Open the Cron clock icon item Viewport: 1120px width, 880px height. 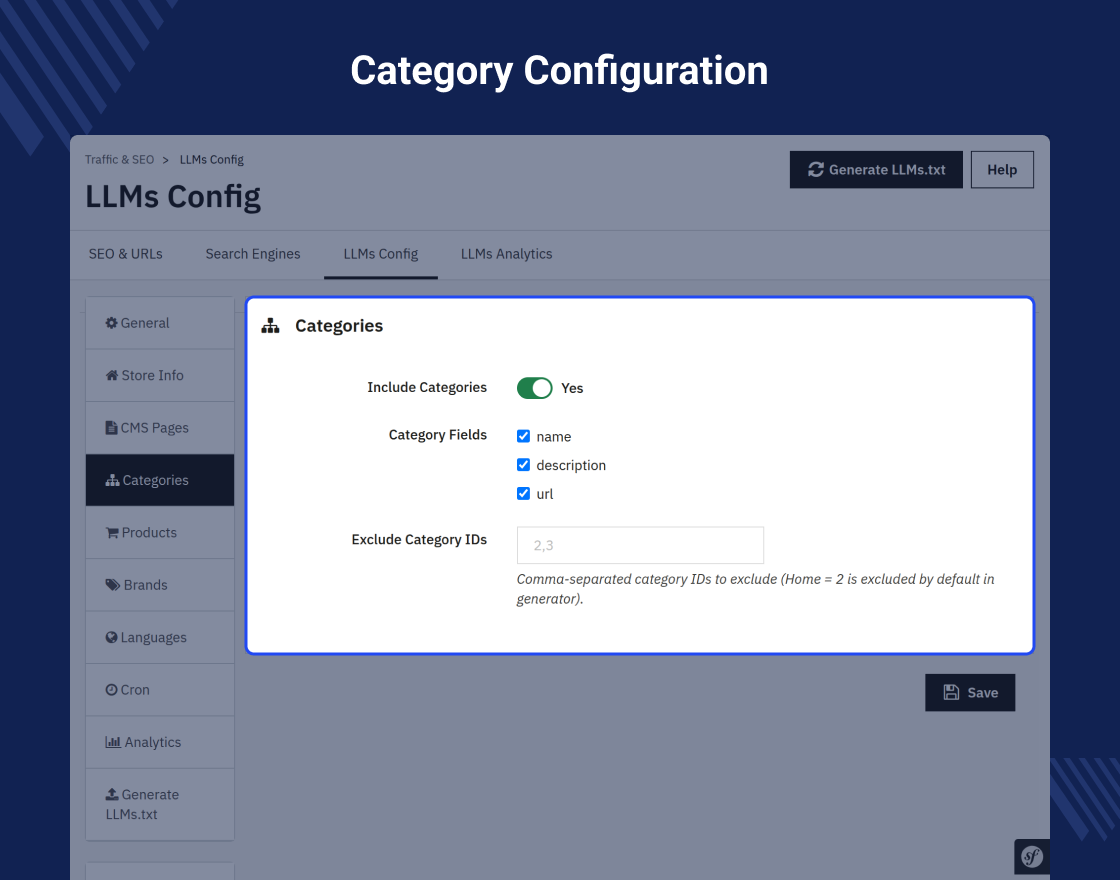pyautogui.click(x=159, y=690)
